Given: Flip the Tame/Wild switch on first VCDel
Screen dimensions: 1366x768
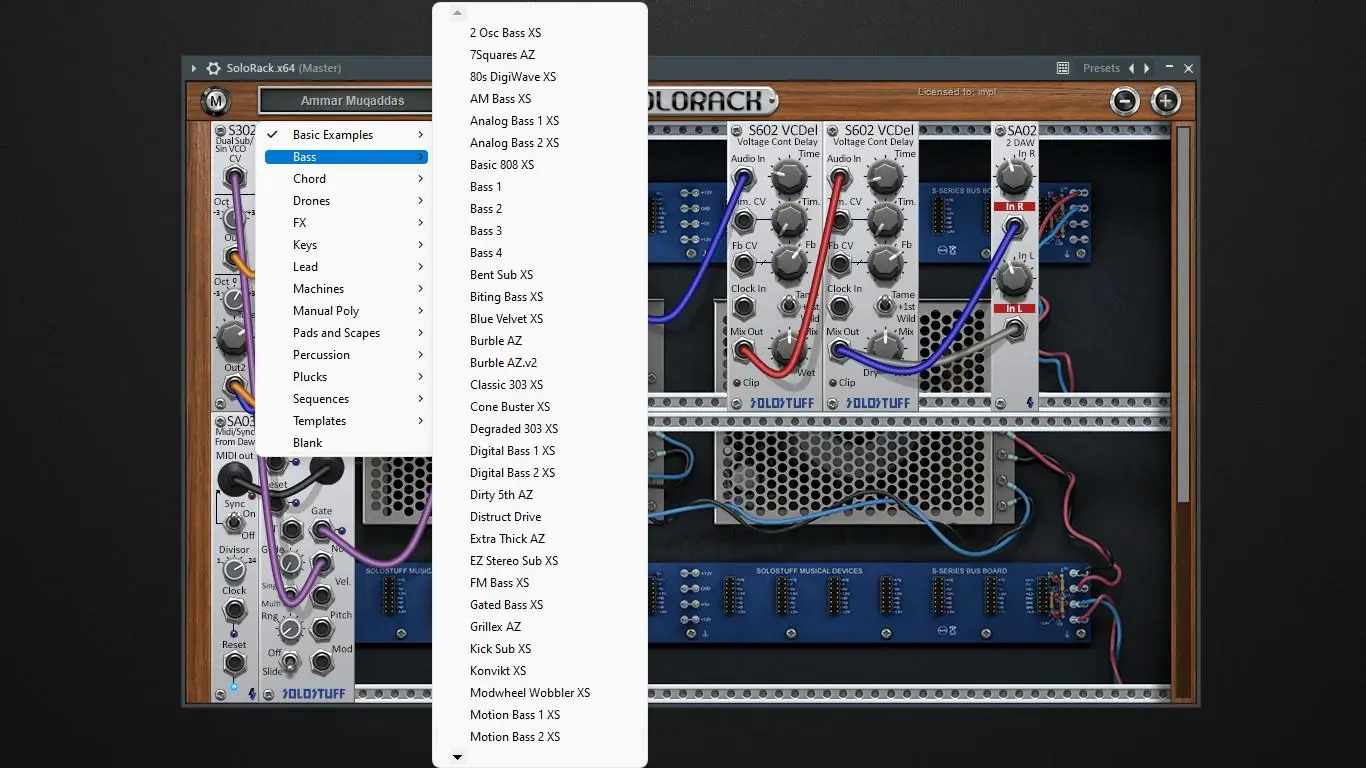Looking at the screenshot, I should [x=789, y=305].
